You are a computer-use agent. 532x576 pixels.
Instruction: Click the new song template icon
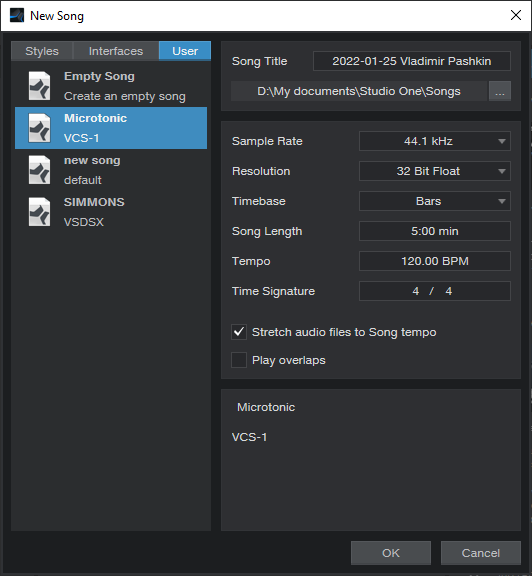40,170
